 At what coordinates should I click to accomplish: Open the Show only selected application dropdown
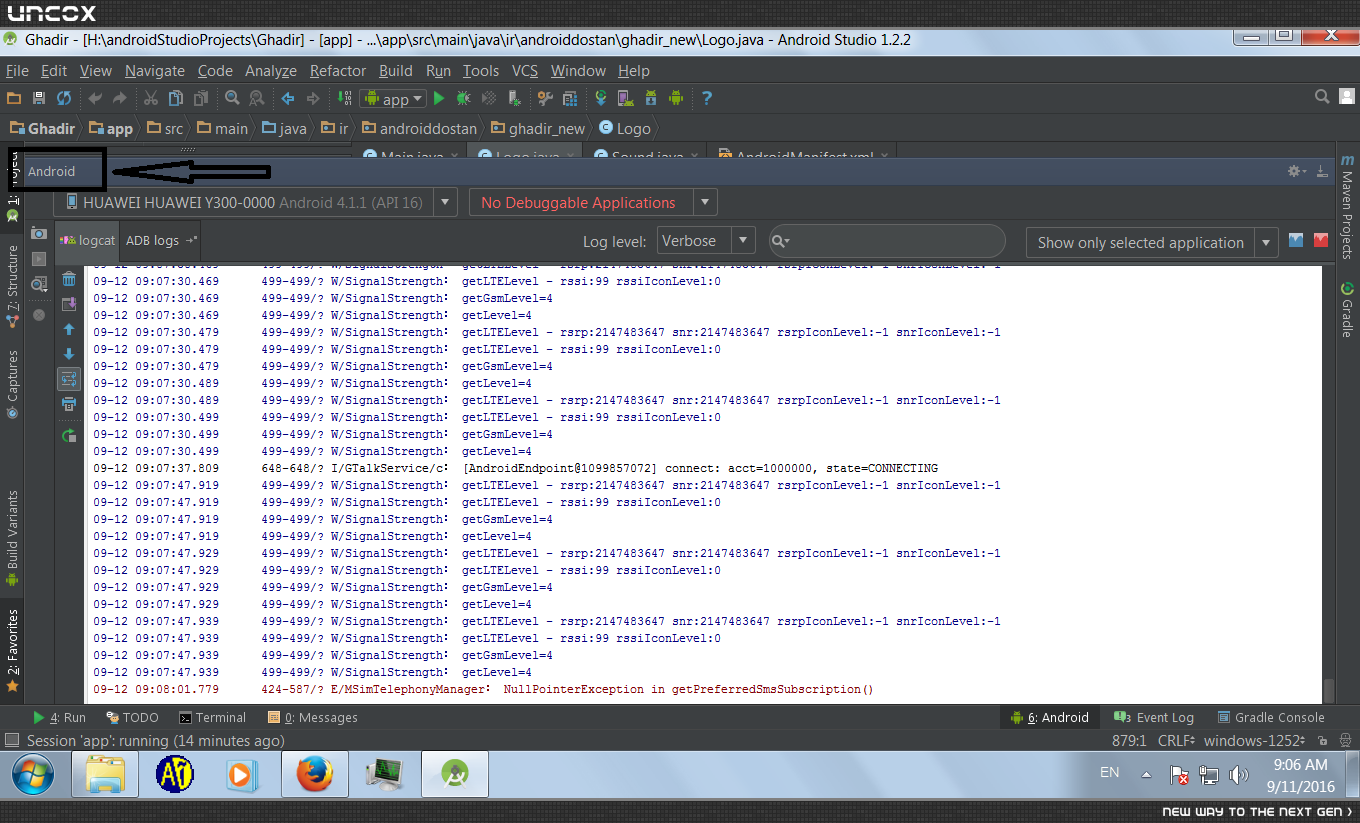tap(1152, 242)
